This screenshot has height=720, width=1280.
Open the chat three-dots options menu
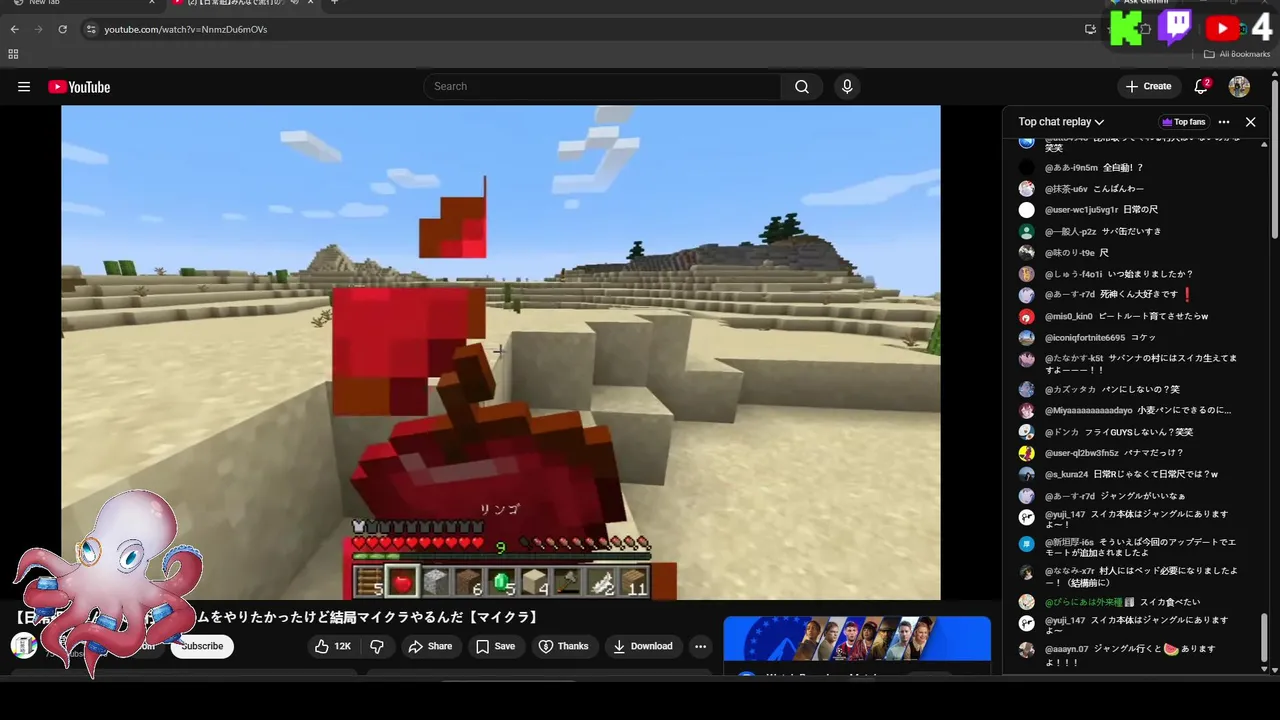point(1224,122)
